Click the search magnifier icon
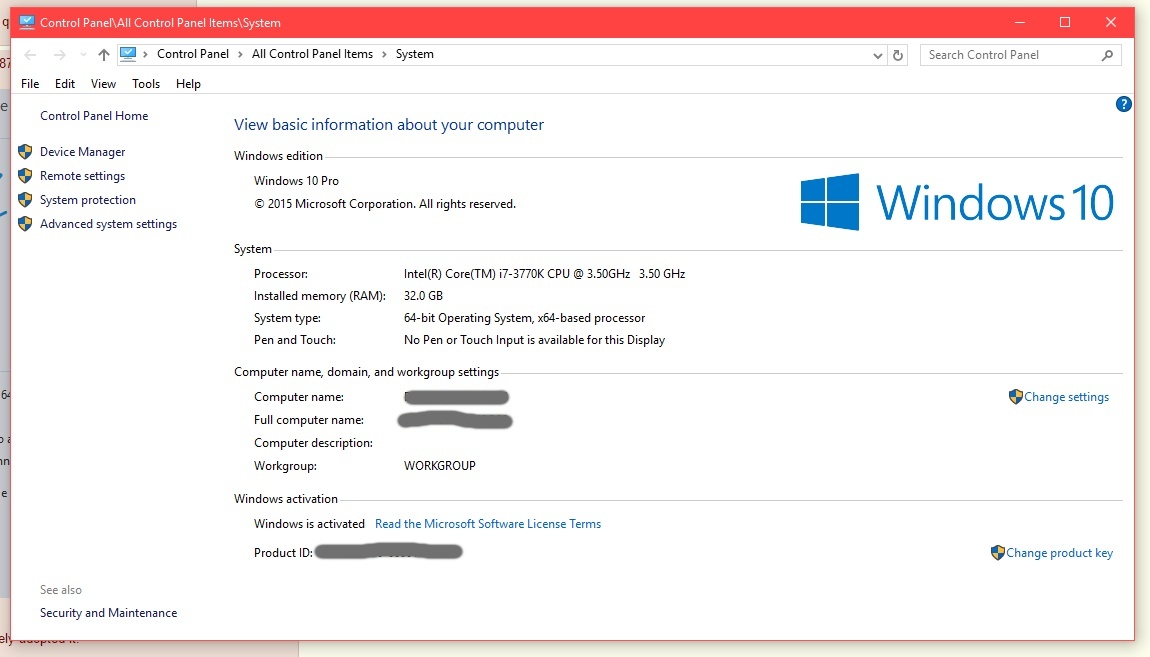 tap(1107, 55)
